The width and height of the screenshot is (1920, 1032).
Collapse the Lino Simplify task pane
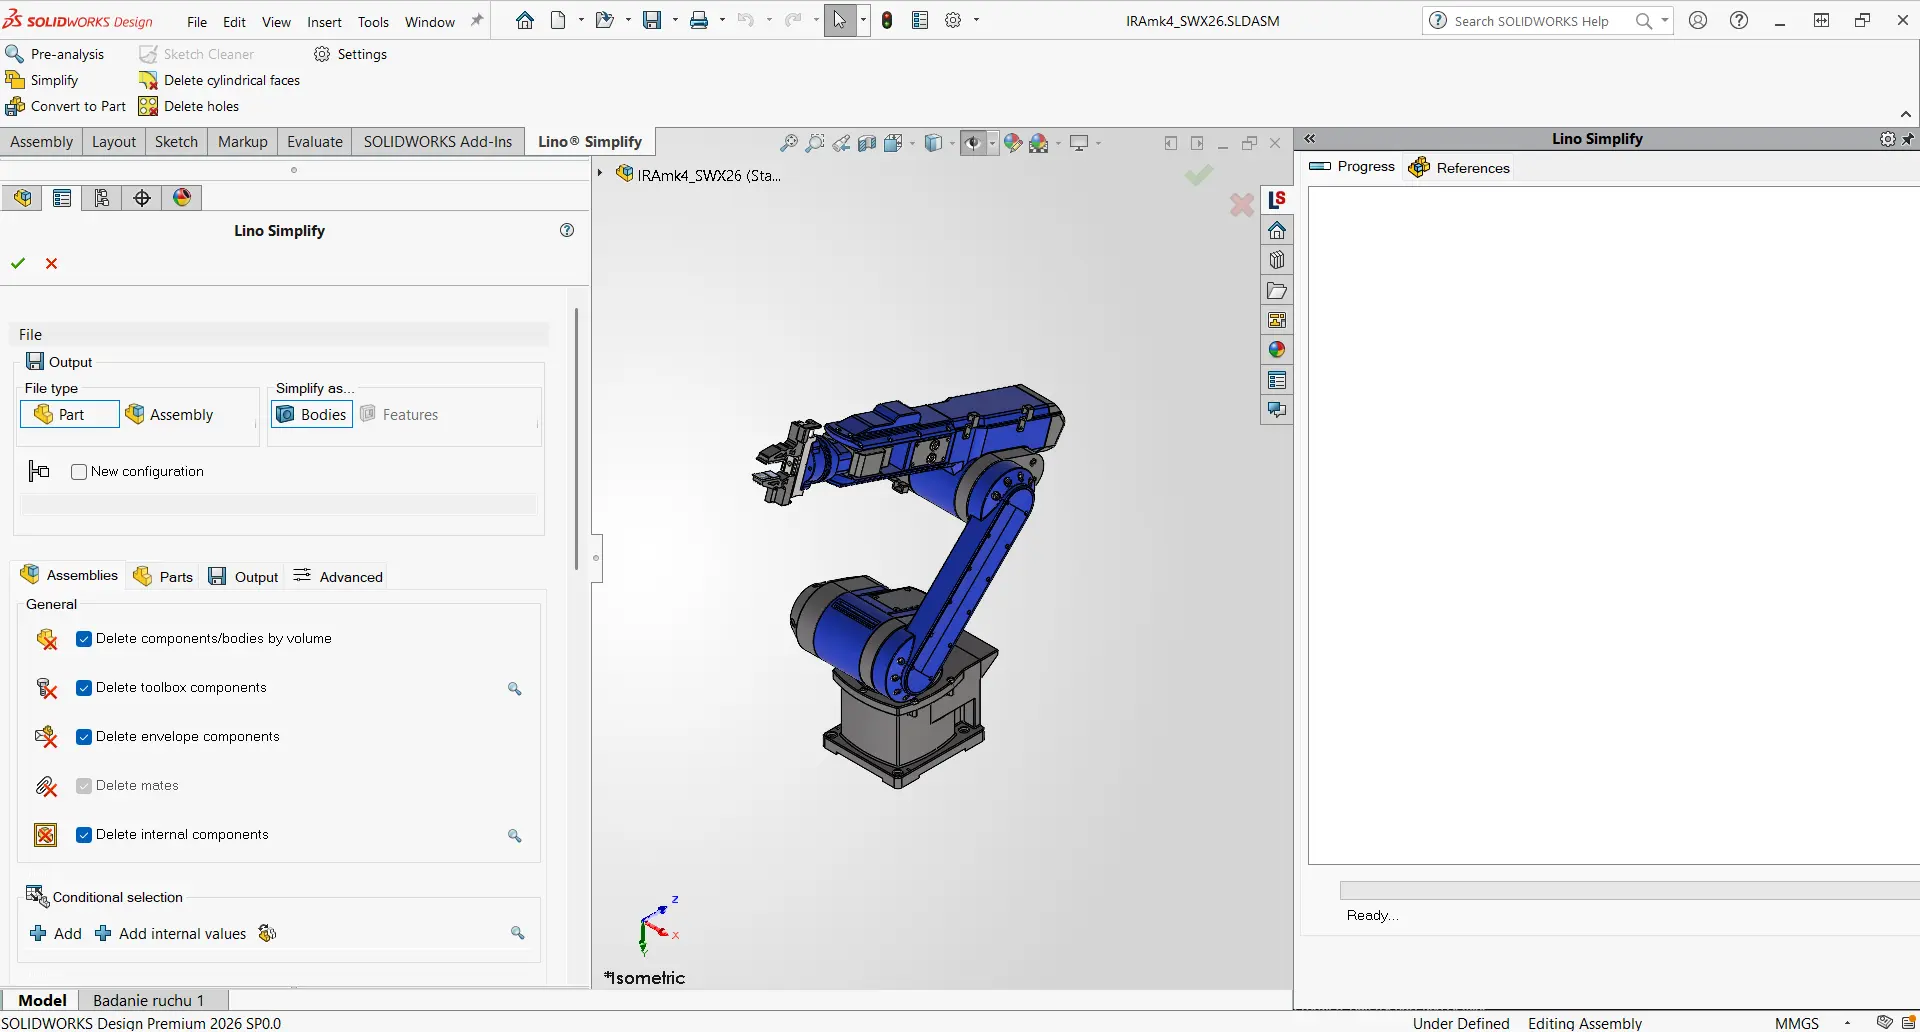click(x=1310, y=139)
